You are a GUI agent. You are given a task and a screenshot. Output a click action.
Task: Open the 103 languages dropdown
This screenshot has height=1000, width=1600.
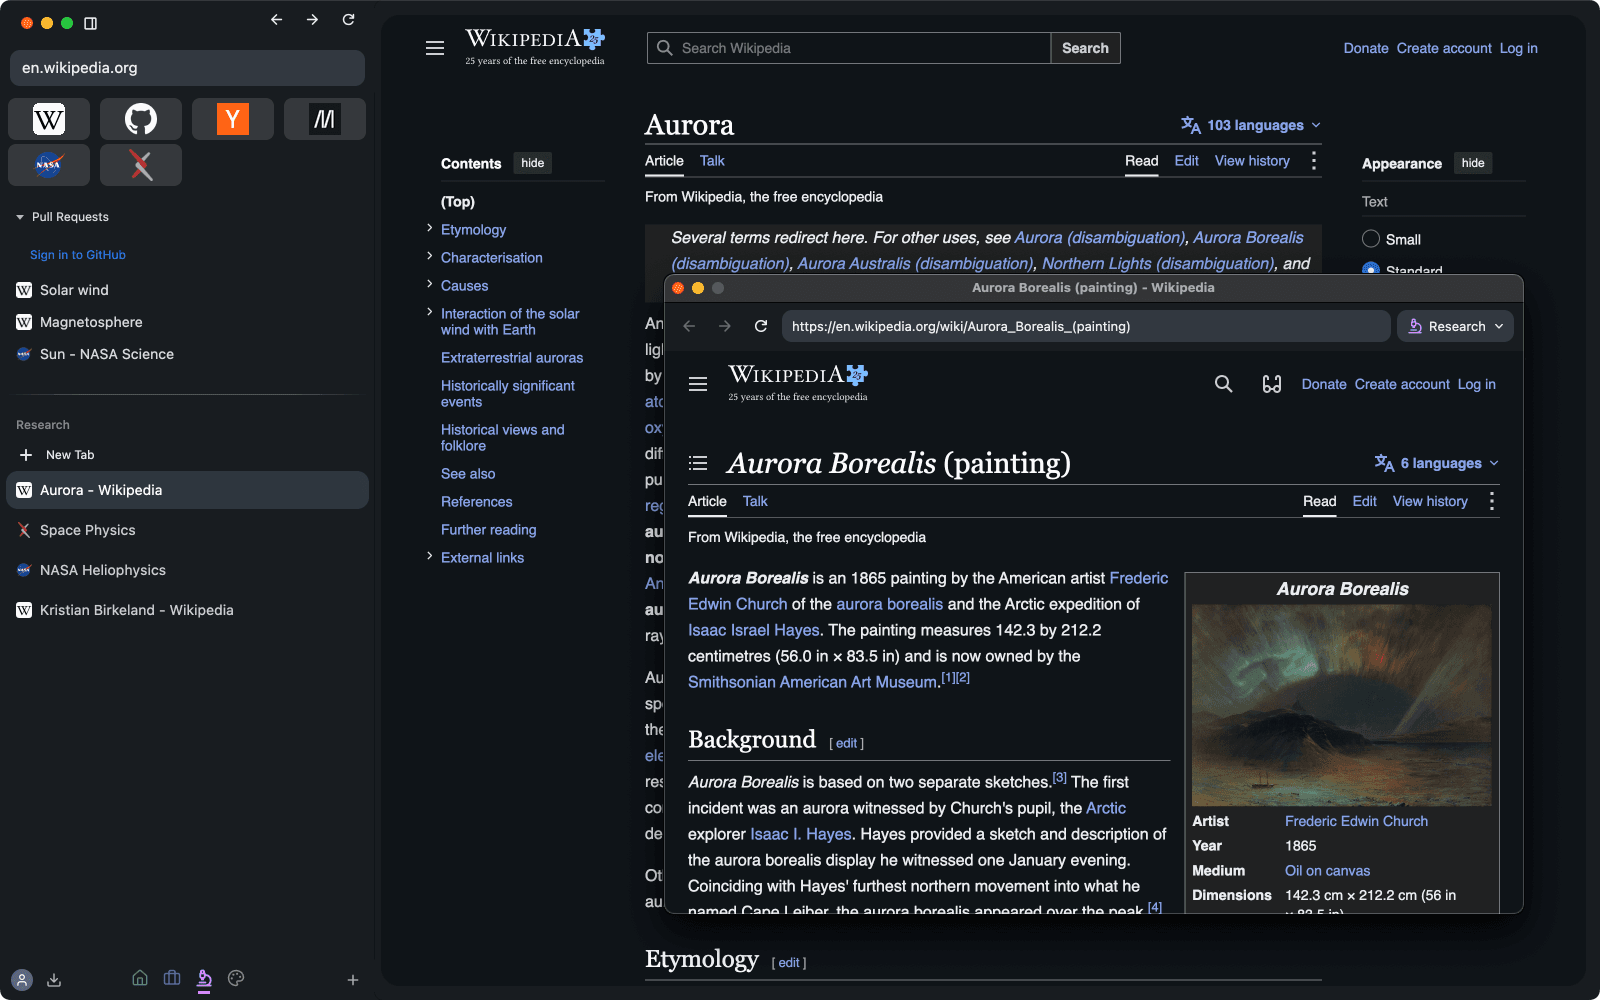(1251, 125)
